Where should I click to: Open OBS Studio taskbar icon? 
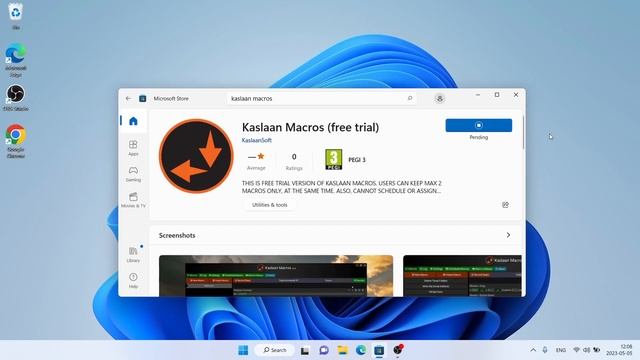coord(398,350)
